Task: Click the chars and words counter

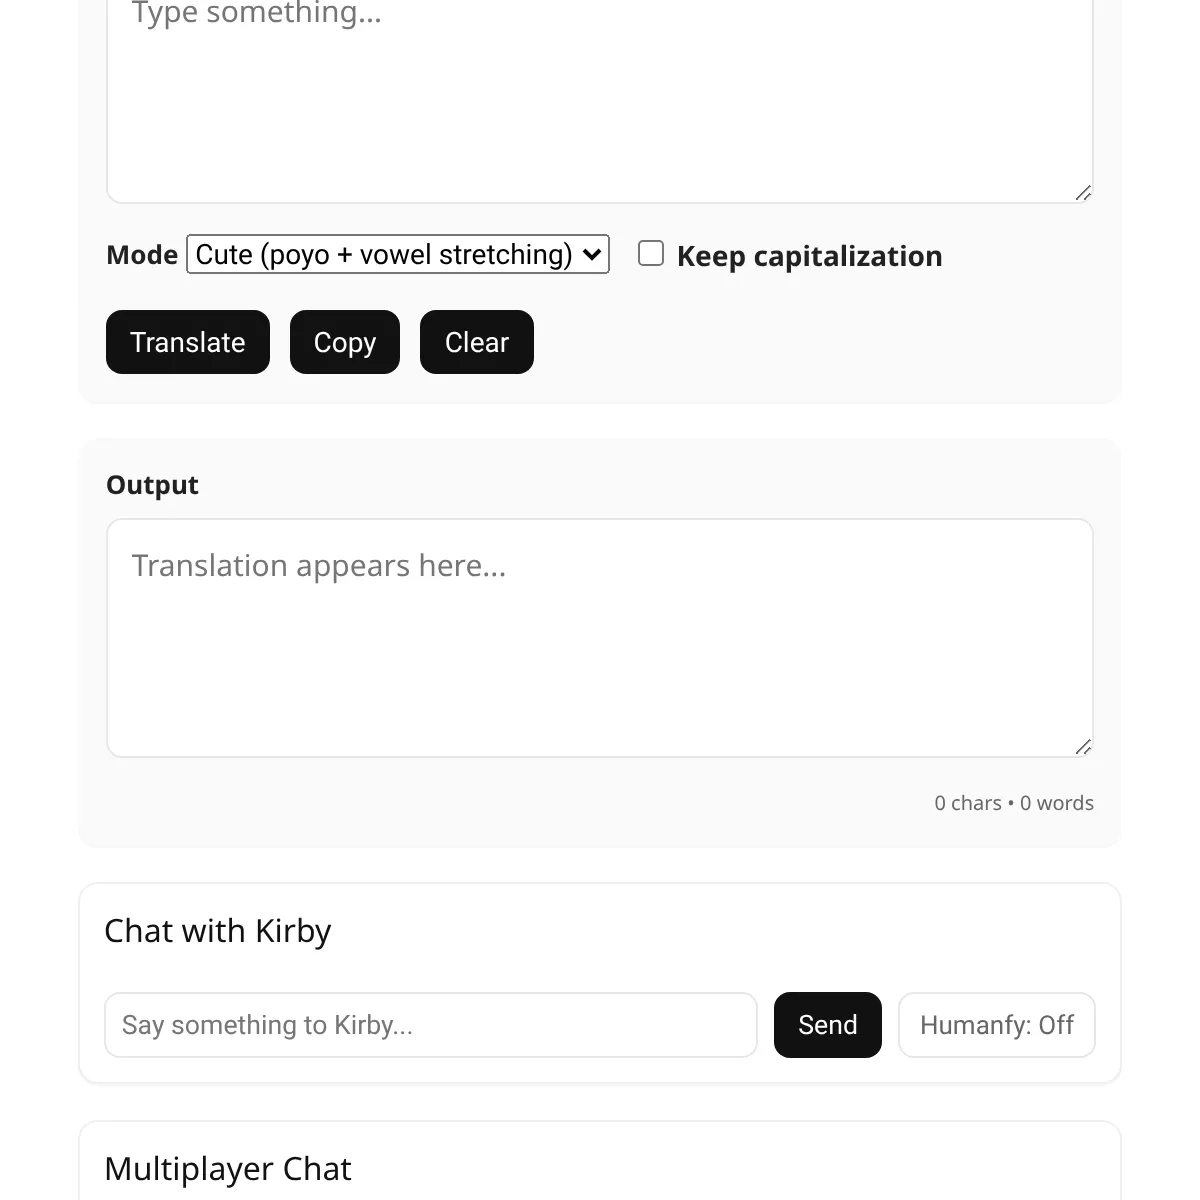Action: pyautogui.click(x=1014, y=803)
